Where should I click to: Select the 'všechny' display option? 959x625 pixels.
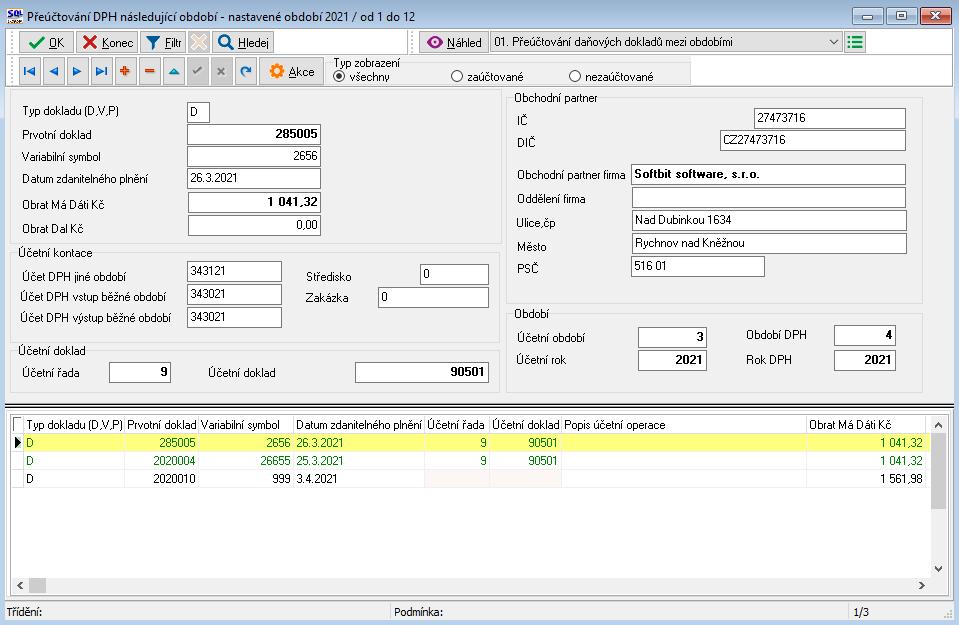(361, 77)
